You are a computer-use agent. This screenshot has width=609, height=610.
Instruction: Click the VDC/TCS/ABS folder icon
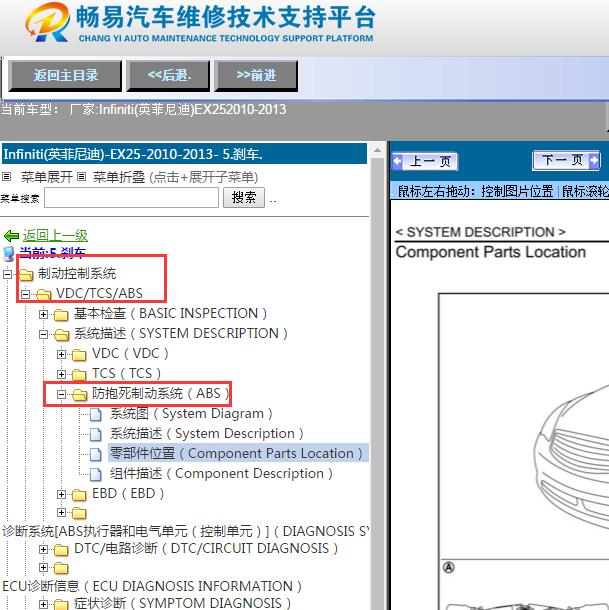point(44,294)
